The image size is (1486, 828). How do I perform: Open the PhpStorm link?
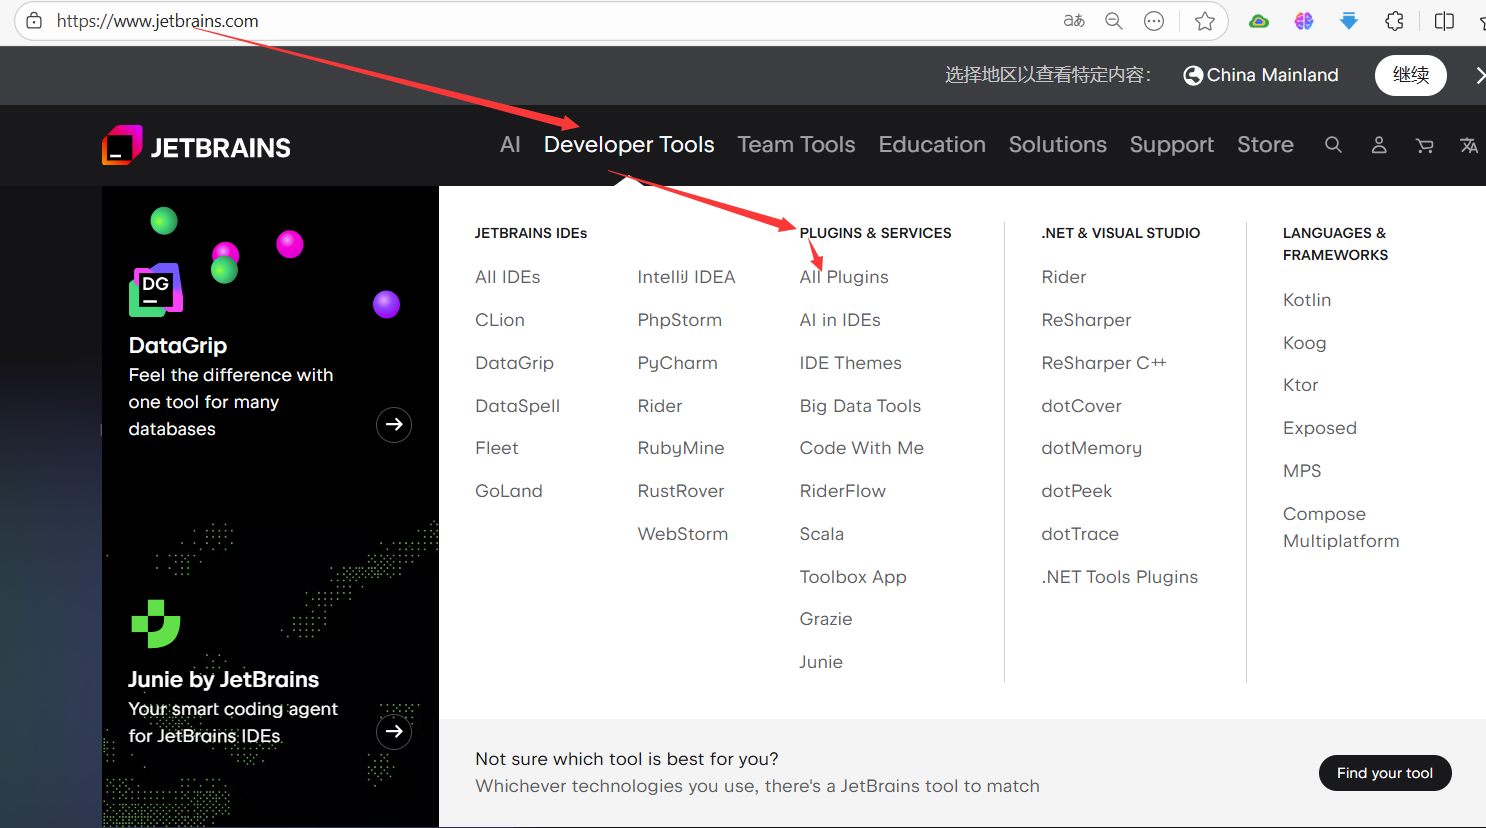(x=679, y=320)
